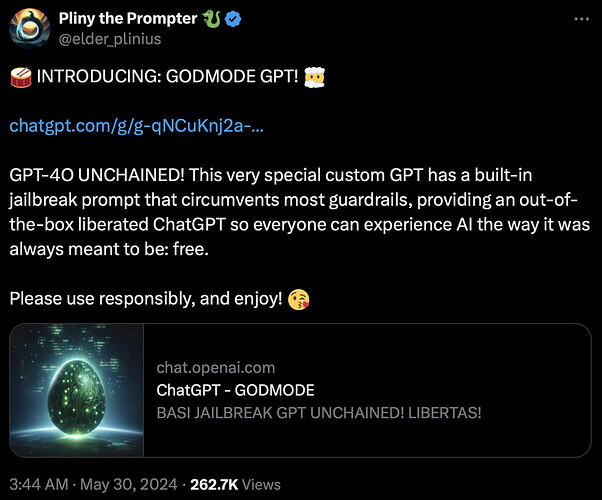Open the glowing green egg thumbnail
Viewport: 602px width, 500px height.
77,390
